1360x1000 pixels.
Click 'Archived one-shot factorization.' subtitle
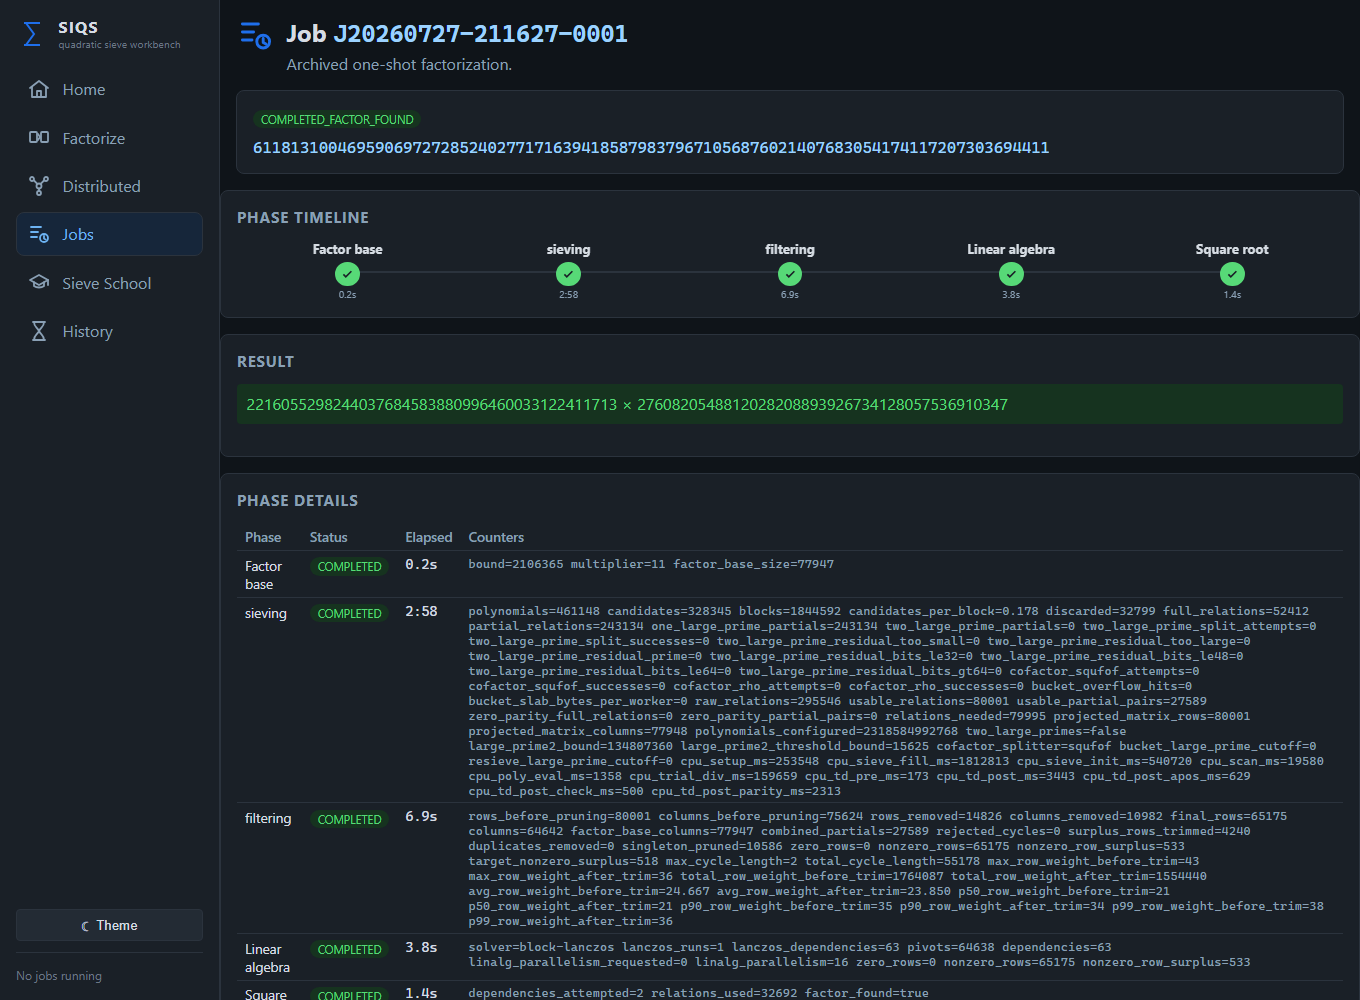399,65
